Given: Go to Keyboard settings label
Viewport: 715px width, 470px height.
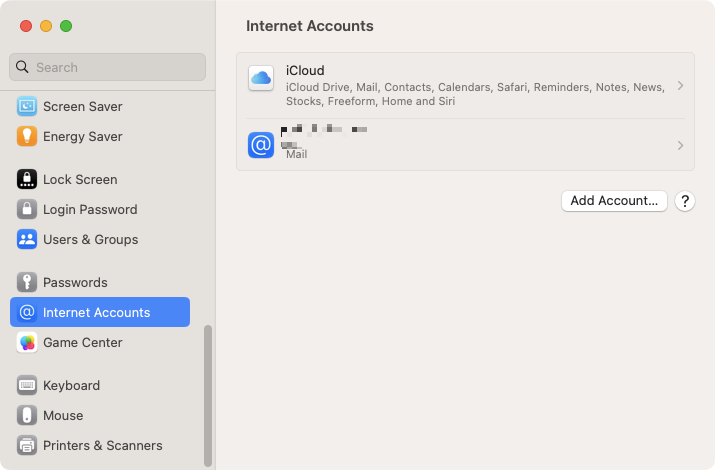Looking at the screenshot, I should point(72,385).
